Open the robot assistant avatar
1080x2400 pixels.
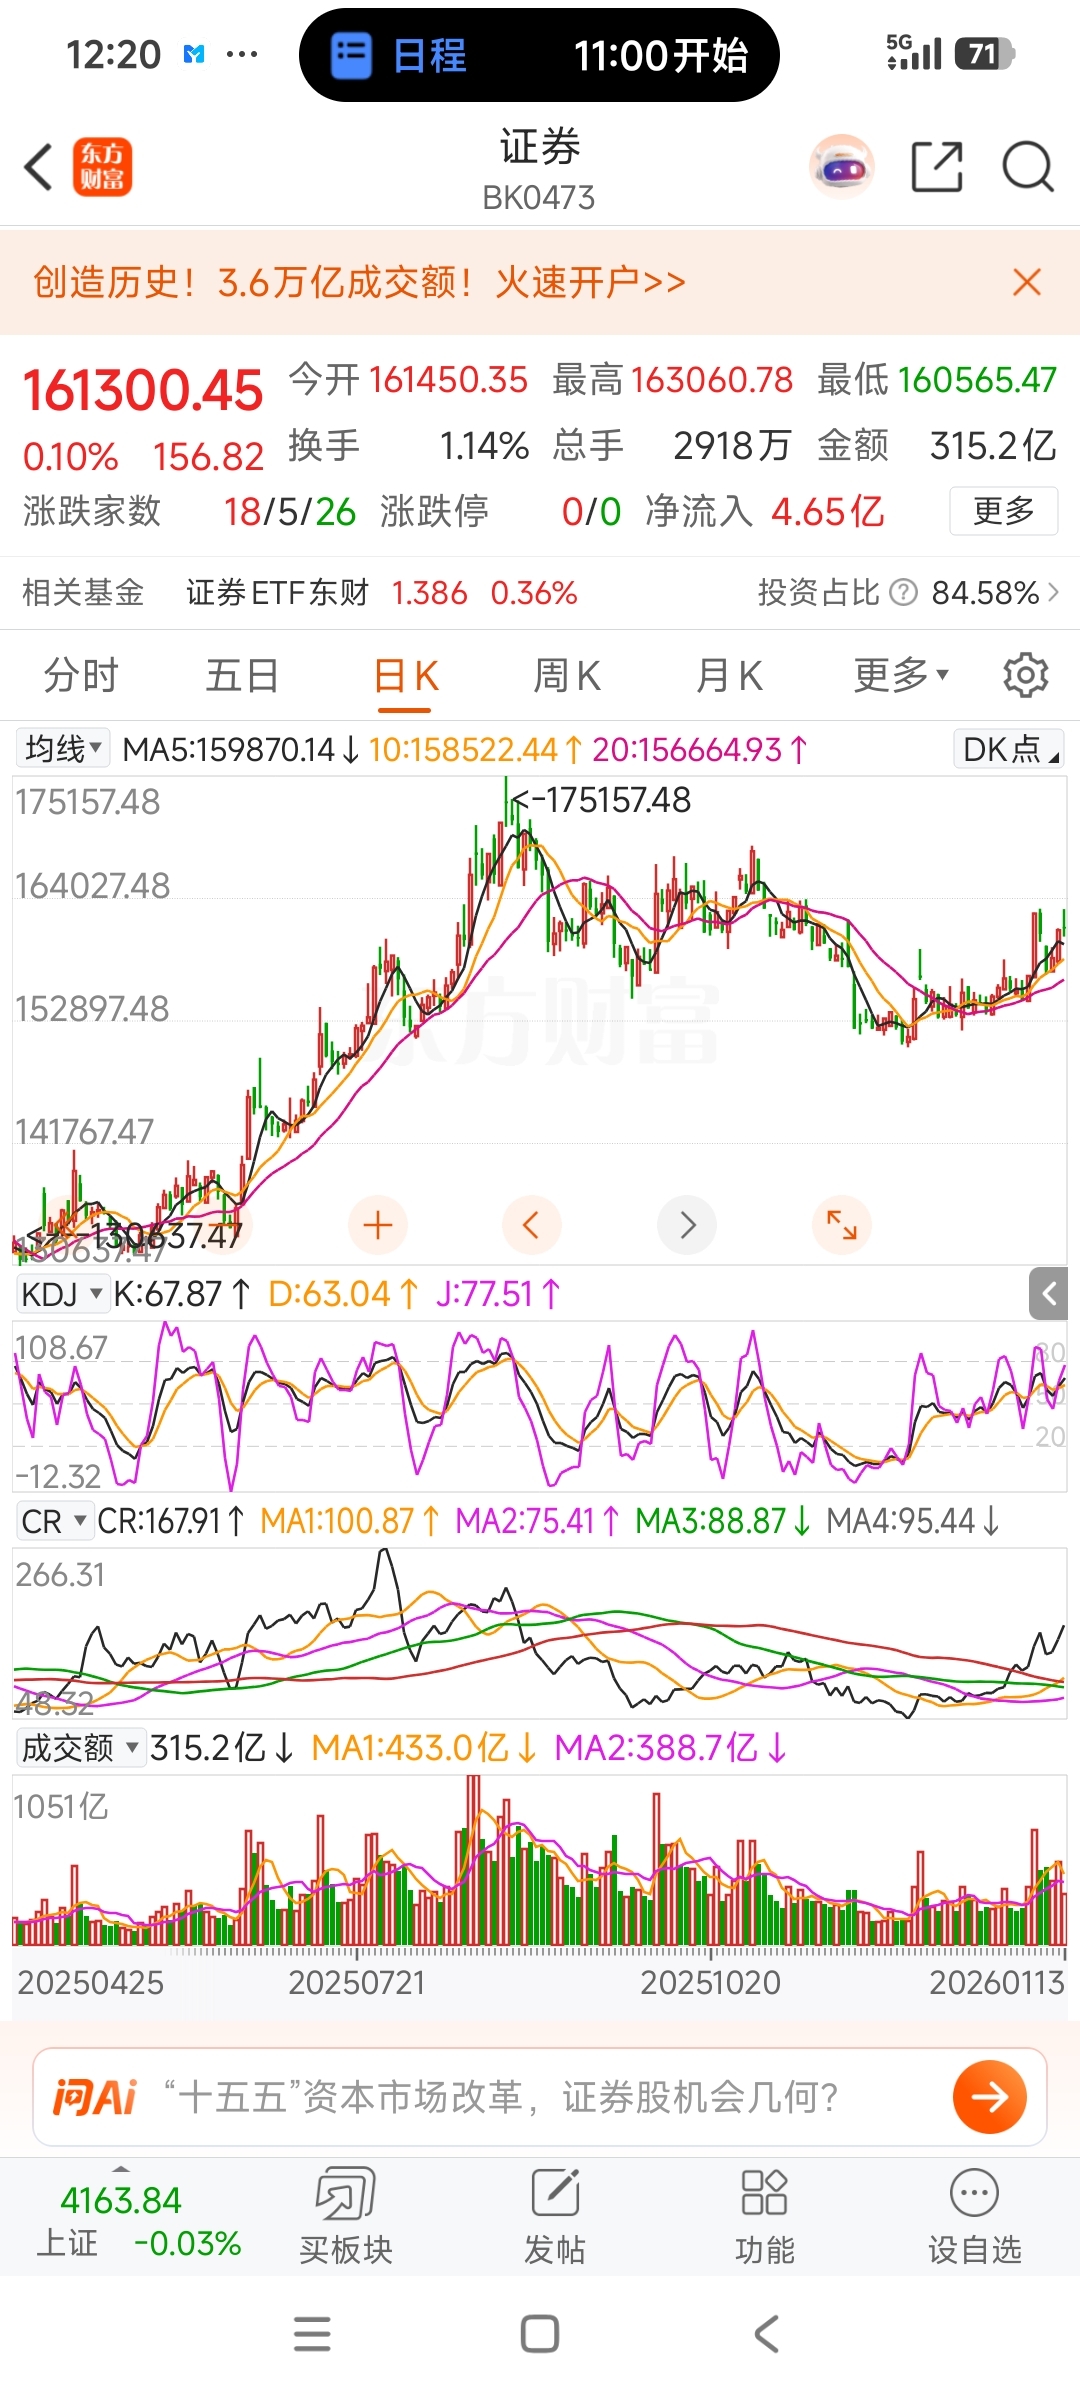842,167
